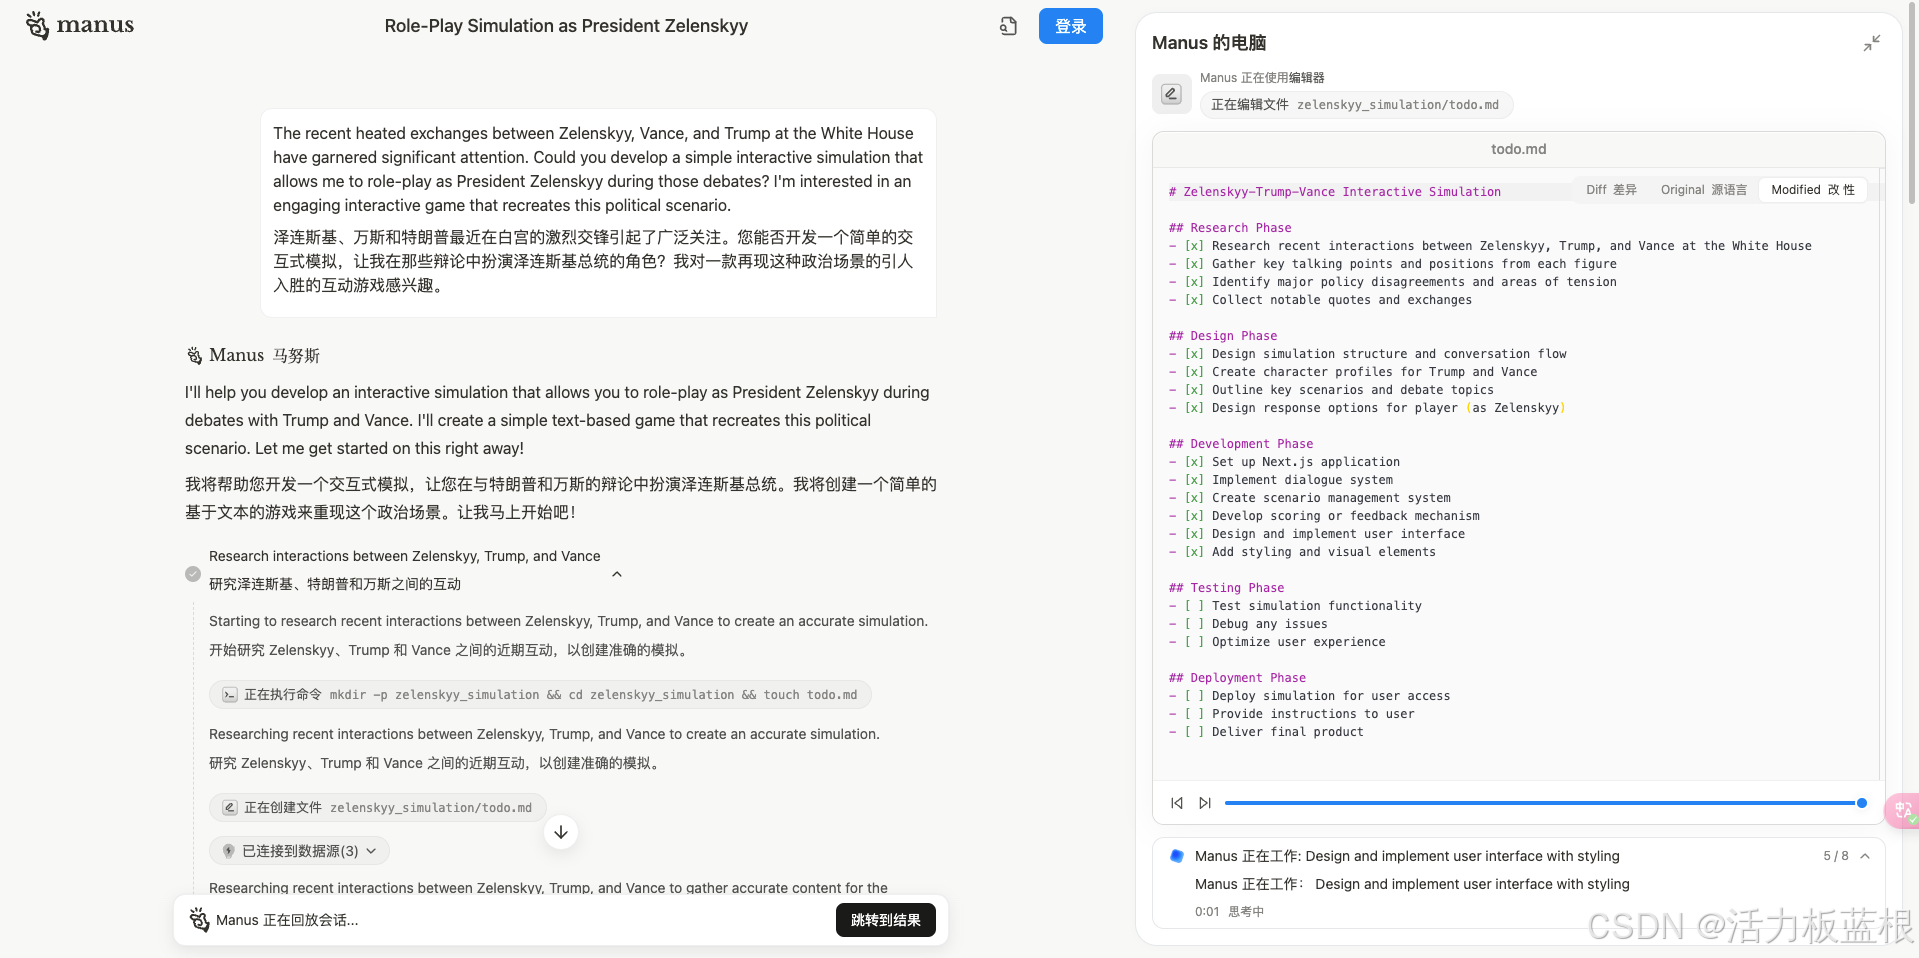Click the completed checkmark icon for Research step

click(x=193, y=574)
